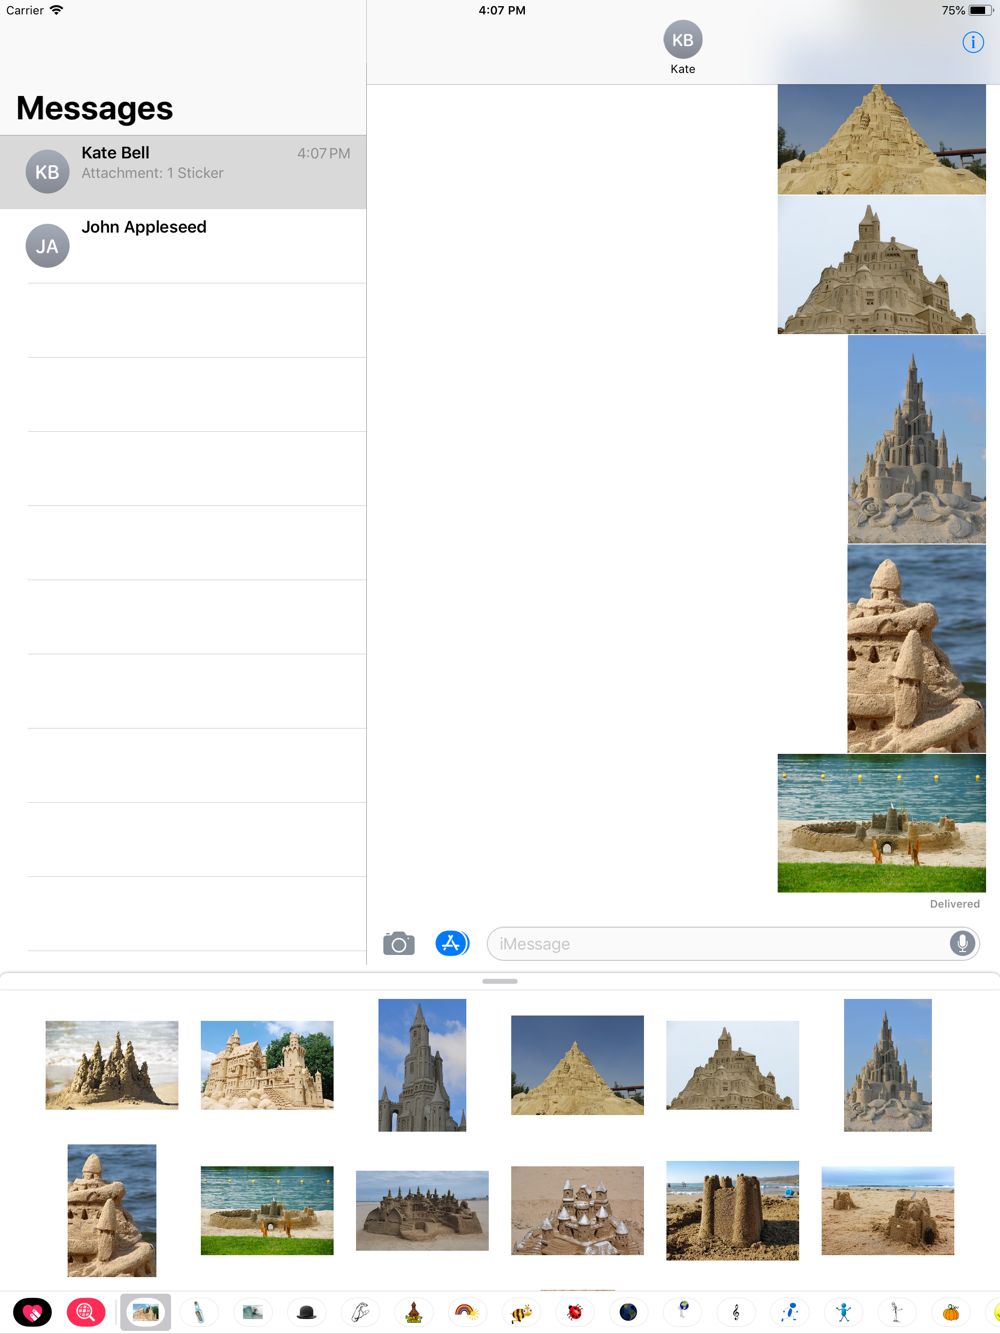This screenshot has width=1000, height=1334.
Task: Select the pyramid sand mountain sticker
Action: [x=577, y=1065]
